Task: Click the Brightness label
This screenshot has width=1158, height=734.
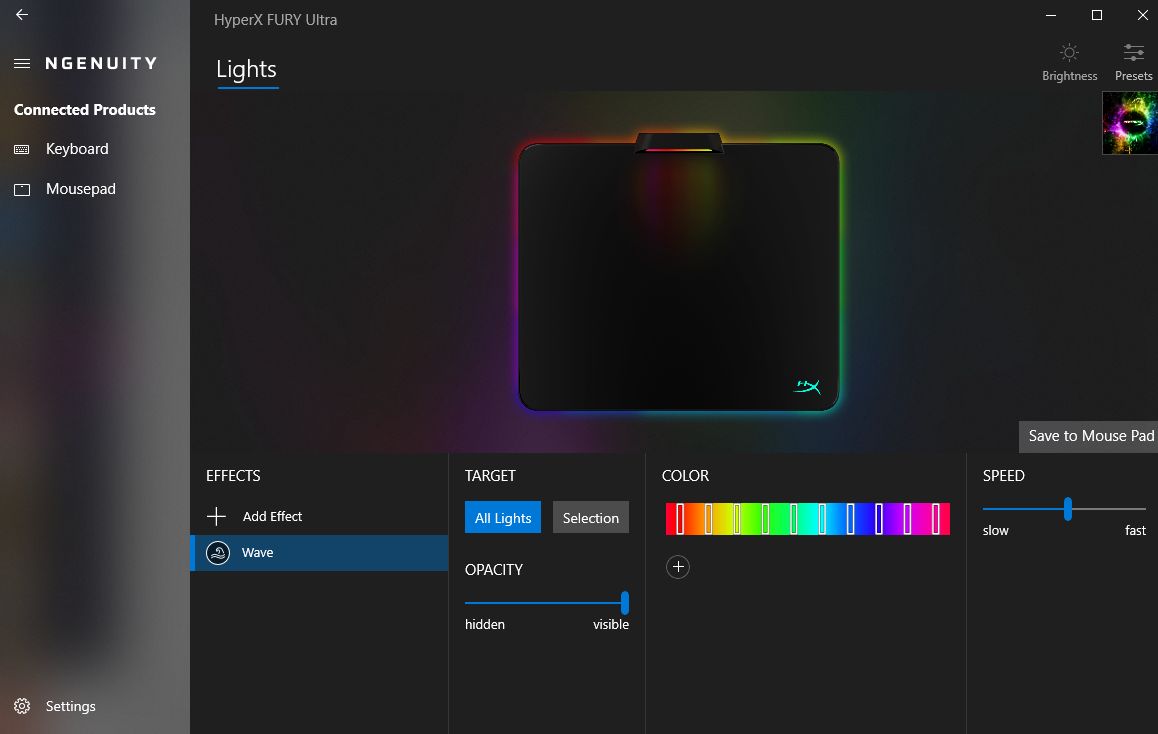Action: click(x=1069, y=76)
